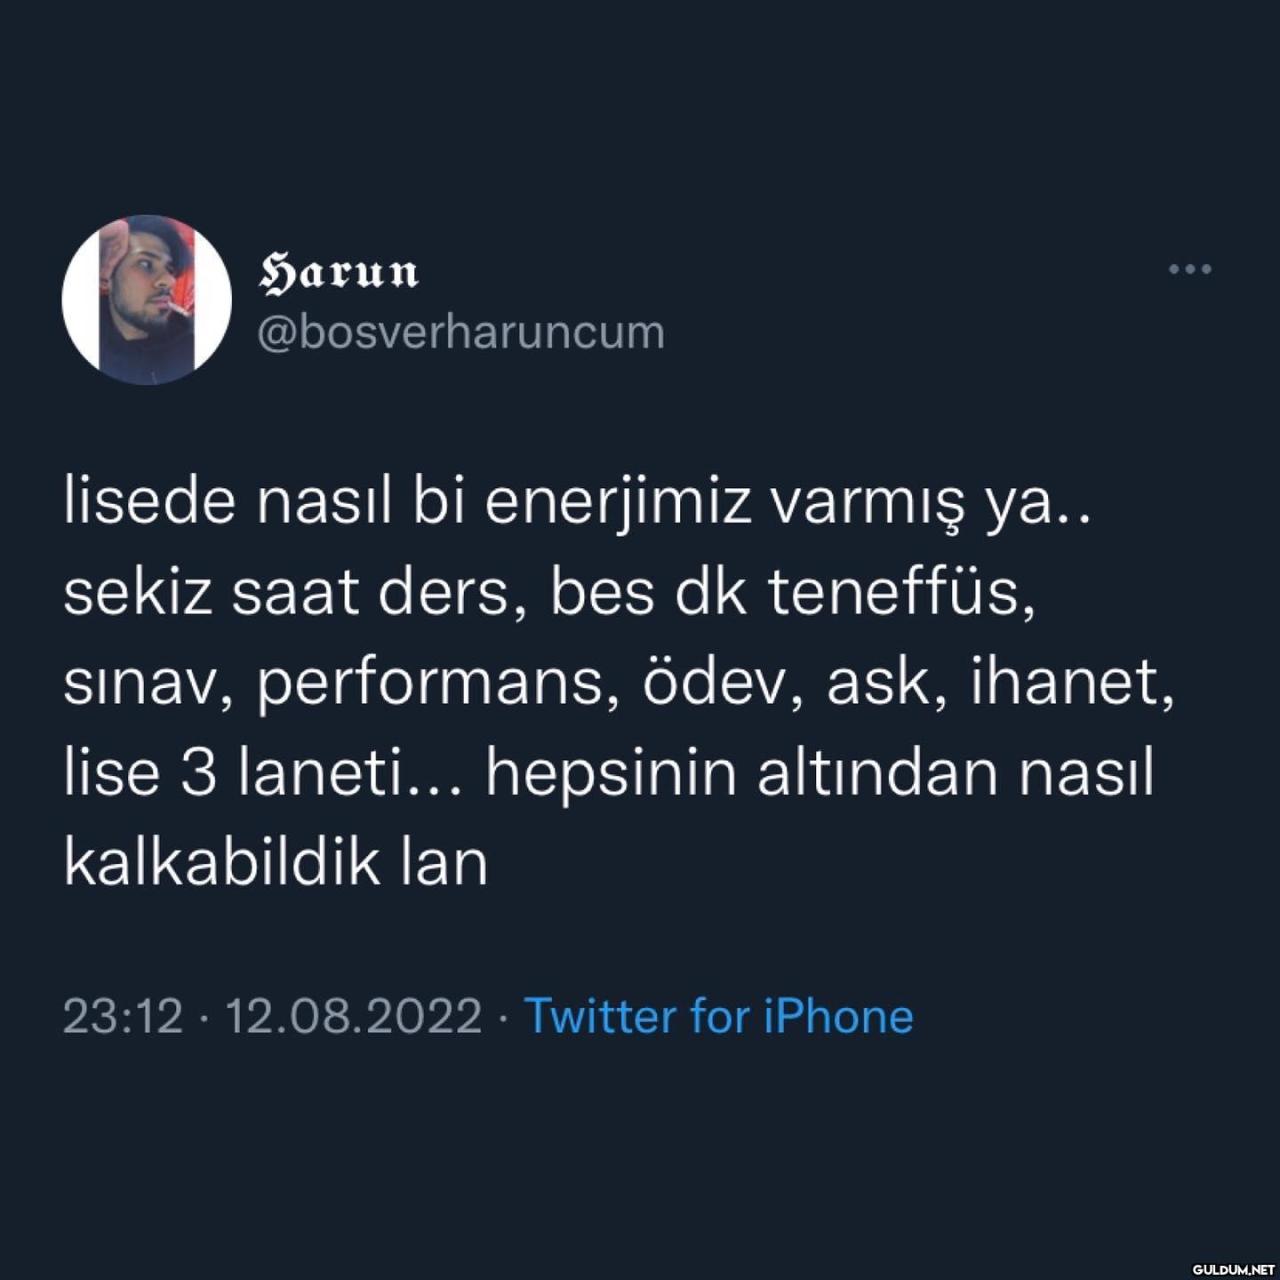Click the word "altından" in the tweet
Viewport: 1280px width, 1280px height.
pos(877,773)
